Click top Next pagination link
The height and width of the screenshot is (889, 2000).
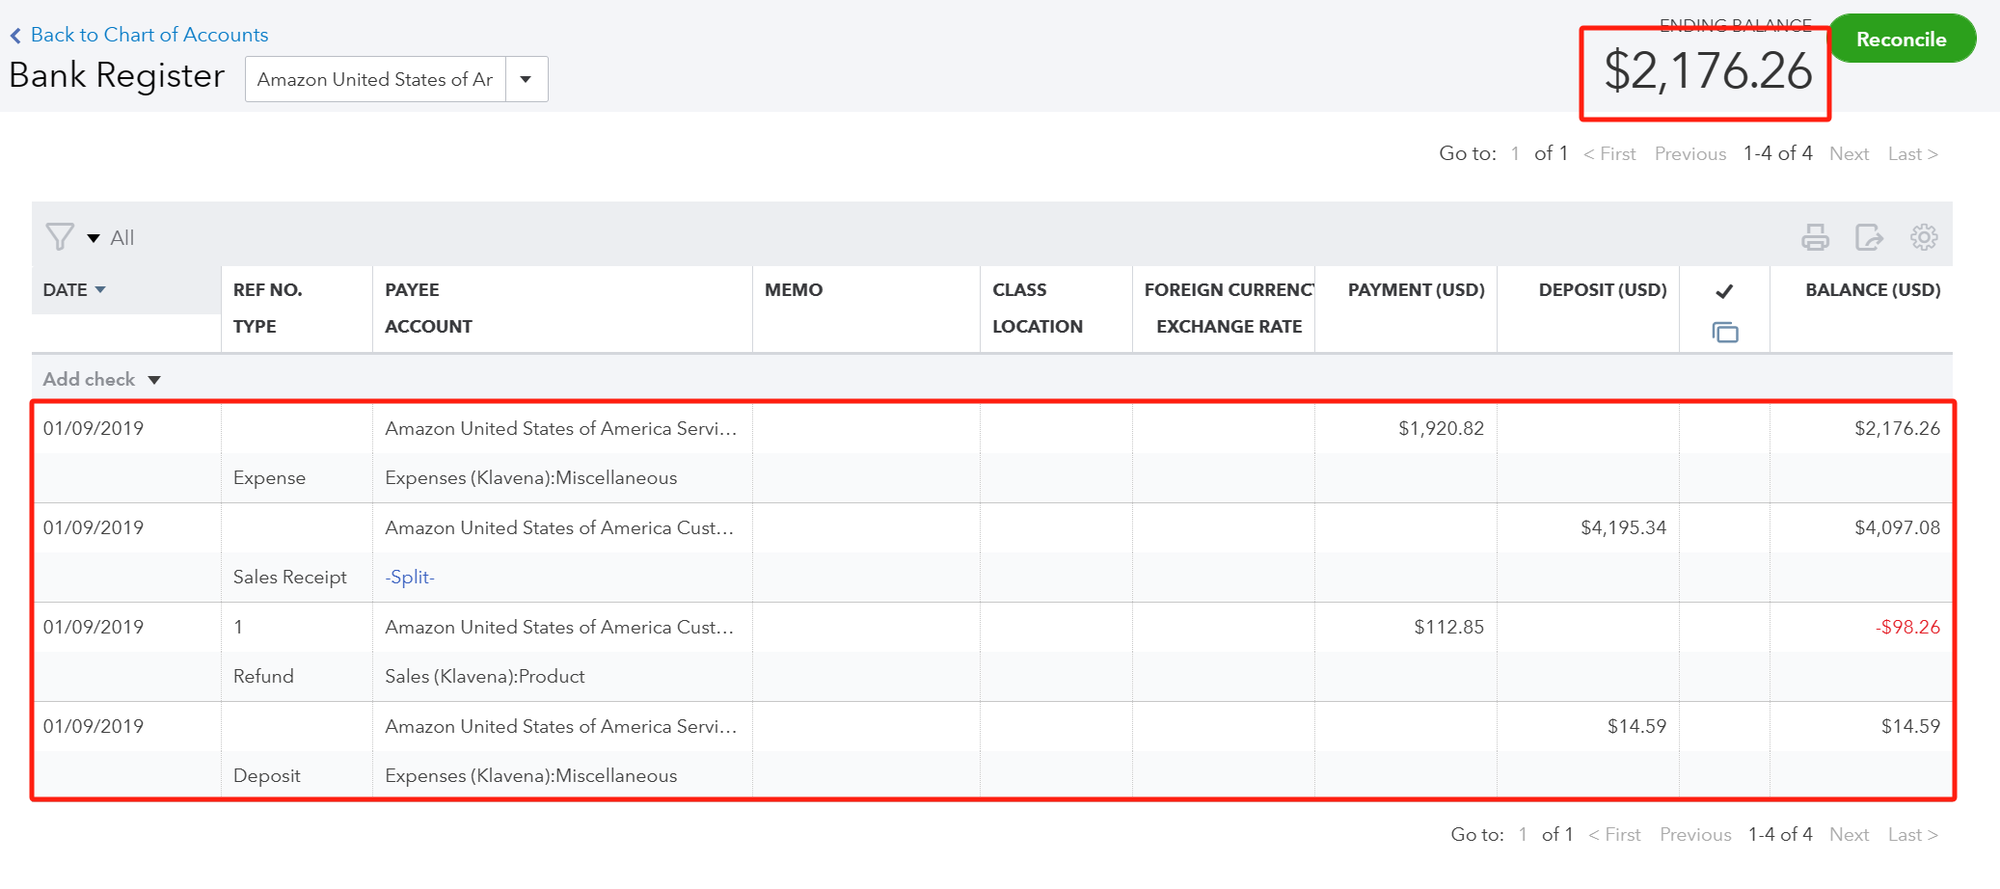coord(1849,154)
